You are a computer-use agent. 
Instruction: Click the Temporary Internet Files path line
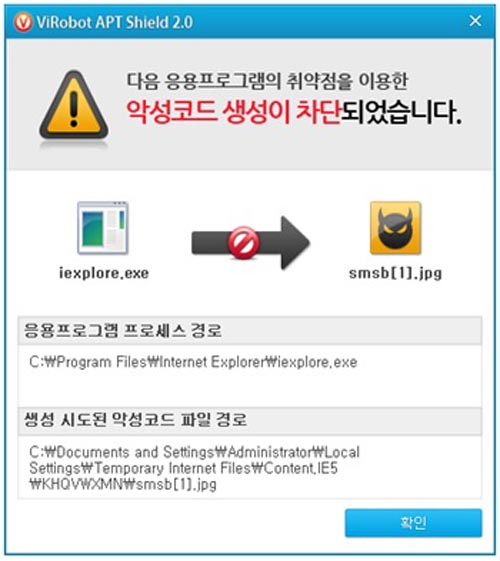coord(183,468)
